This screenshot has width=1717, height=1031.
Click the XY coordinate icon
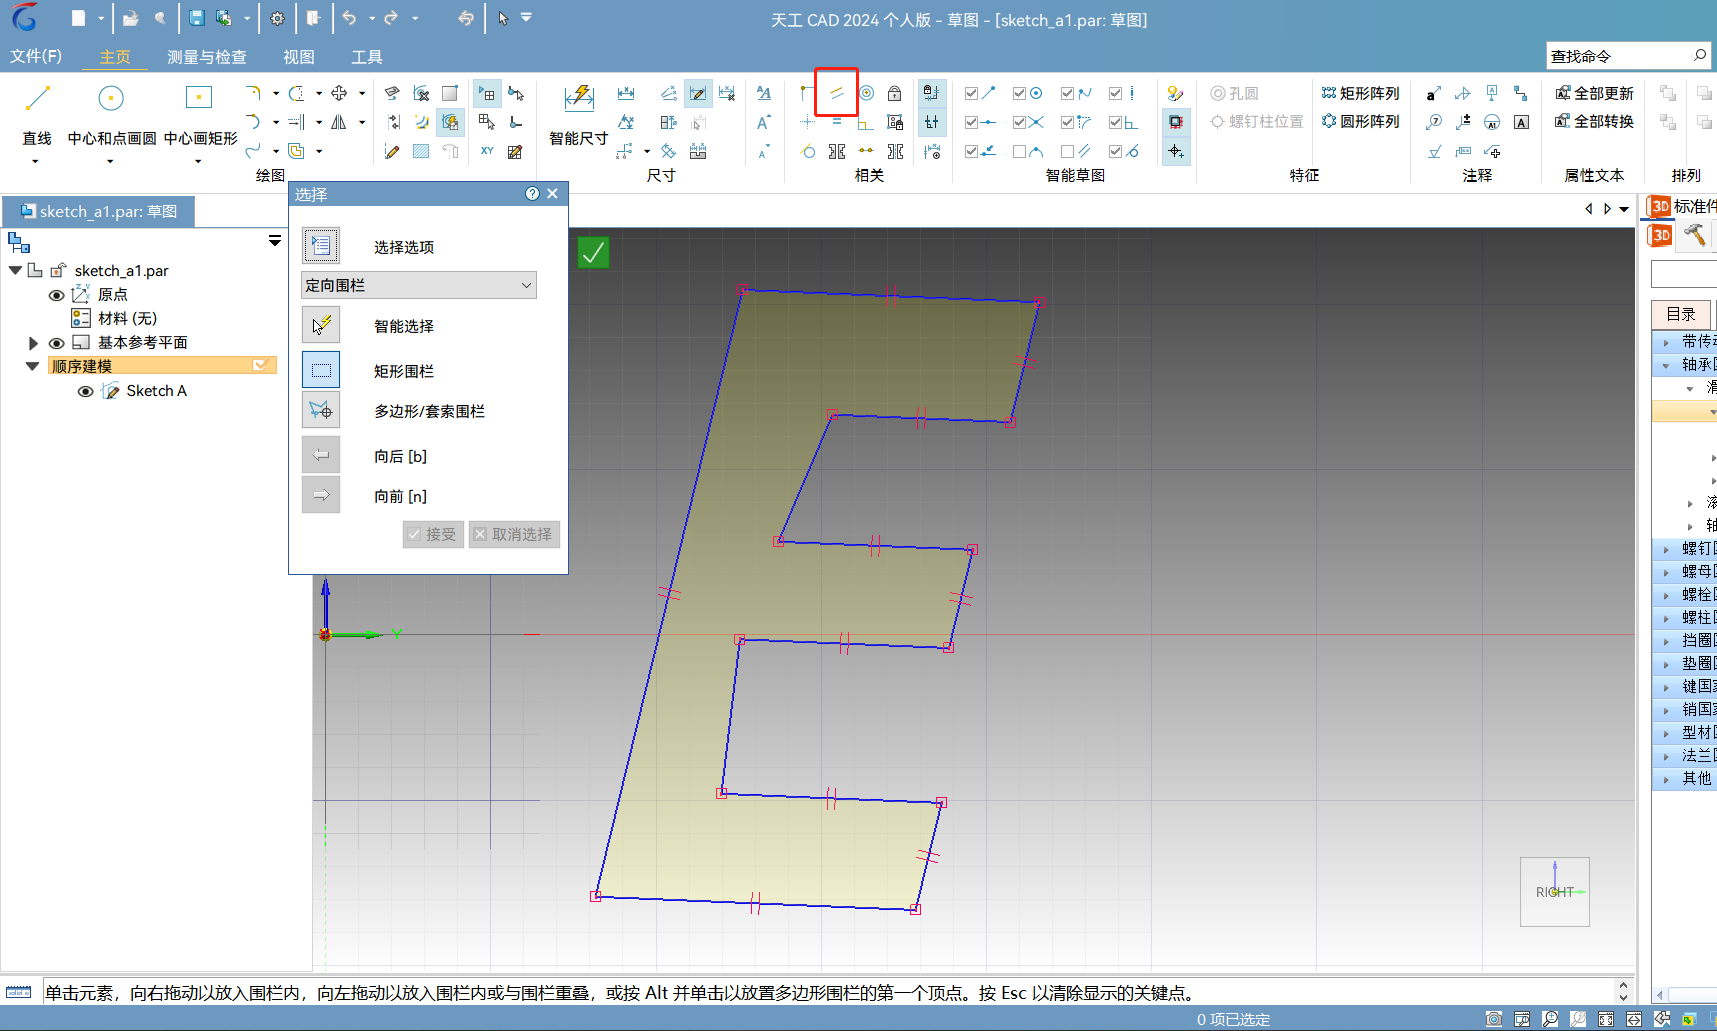(487, 151)
